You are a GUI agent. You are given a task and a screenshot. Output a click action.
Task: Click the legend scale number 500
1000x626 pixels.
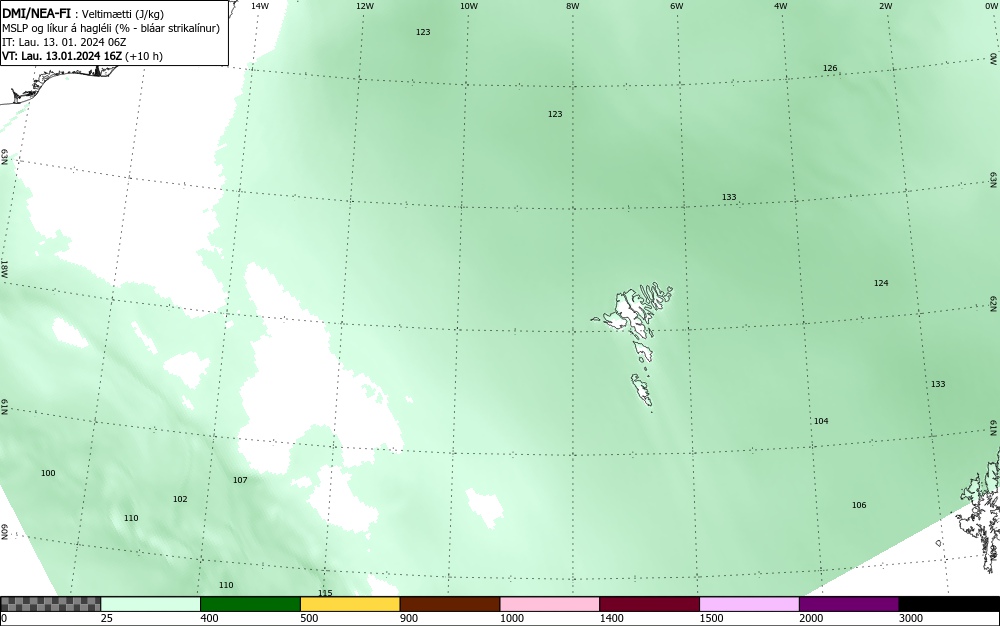[x=309, y=618]
